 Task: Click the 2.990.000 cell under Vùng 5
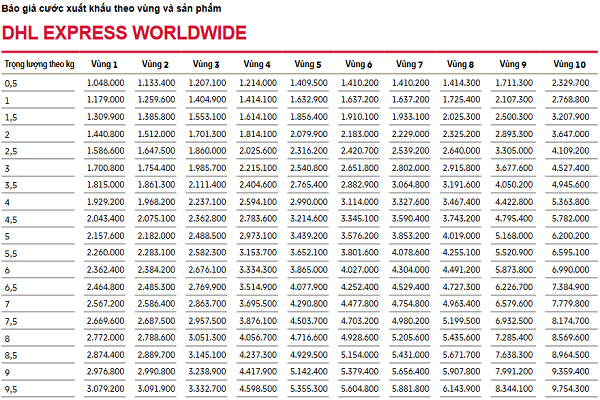click(x=309, y=201)
